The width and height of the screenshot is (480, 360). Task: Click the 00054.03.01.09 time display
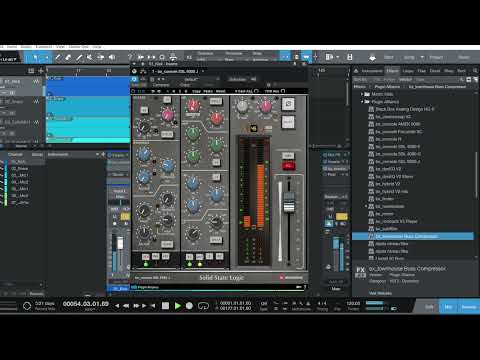pyautogui.click(x=86, y=304)
